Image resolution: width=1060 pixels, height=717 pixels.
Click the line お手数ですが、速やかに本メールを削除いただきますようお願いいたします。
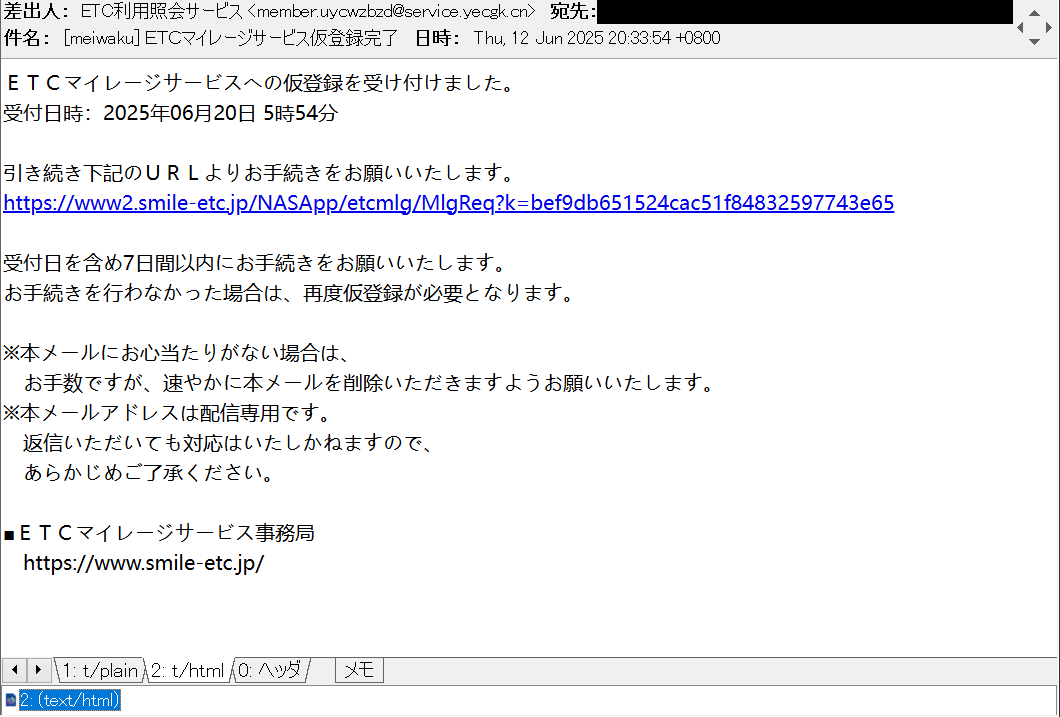(370, 383)
